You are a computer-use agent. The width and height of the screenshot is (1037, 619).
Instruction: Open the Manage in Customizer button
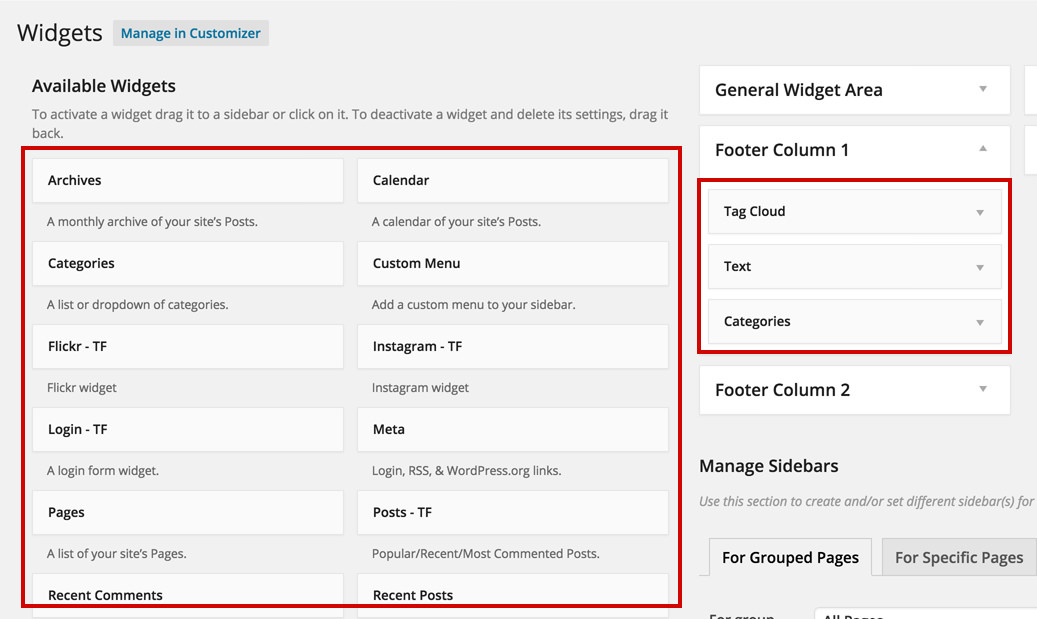(190, 33)
